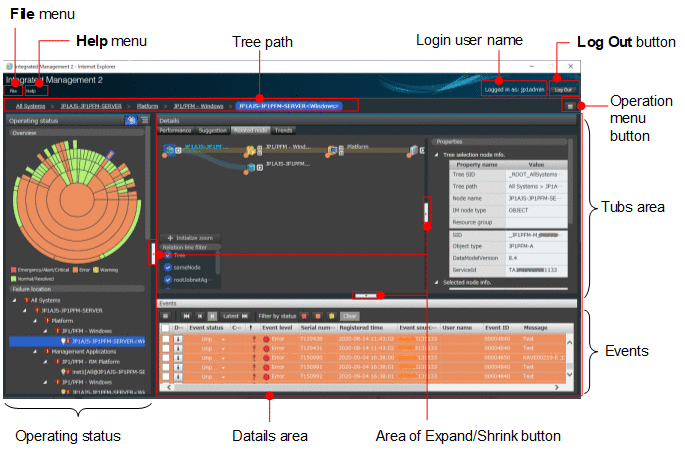Click Internet Explorer icon in title bar
The height and width of the screenshot is (452, 685).
coord(9,66)
